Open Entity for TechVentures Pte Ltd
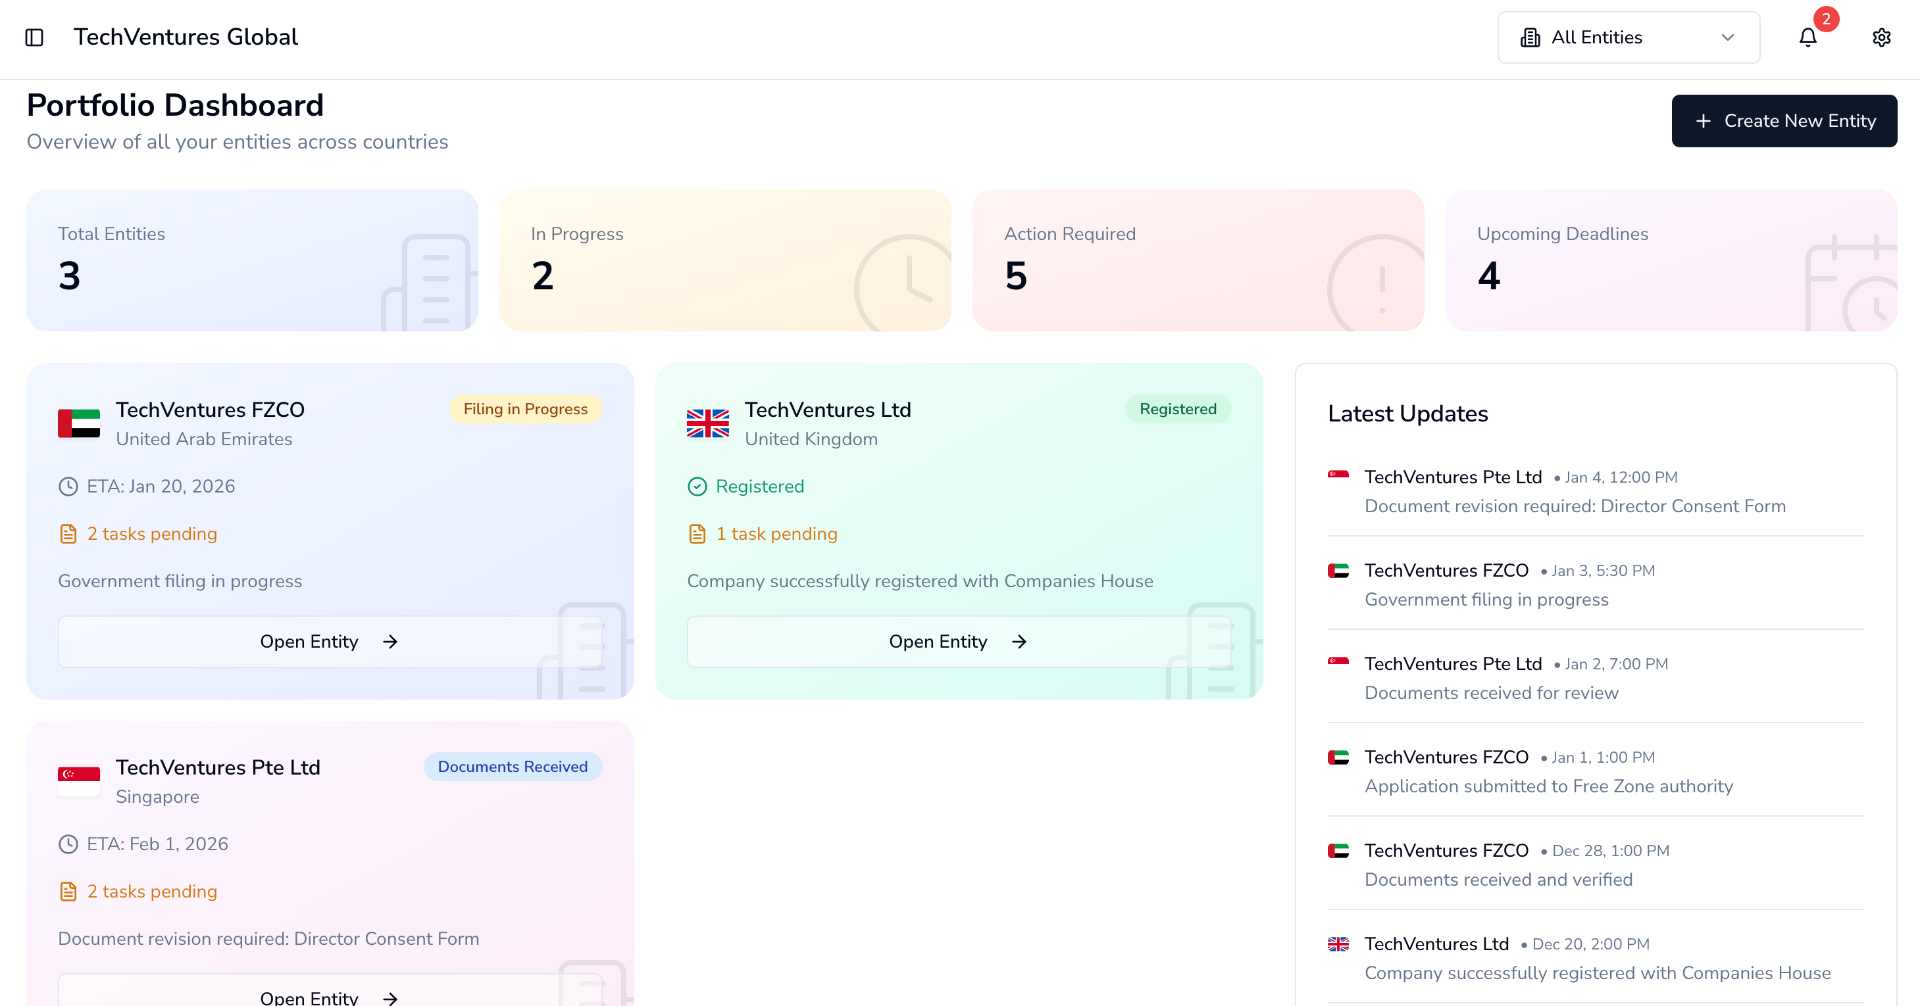1920x1006 pixels. click(x=330, y=991)
